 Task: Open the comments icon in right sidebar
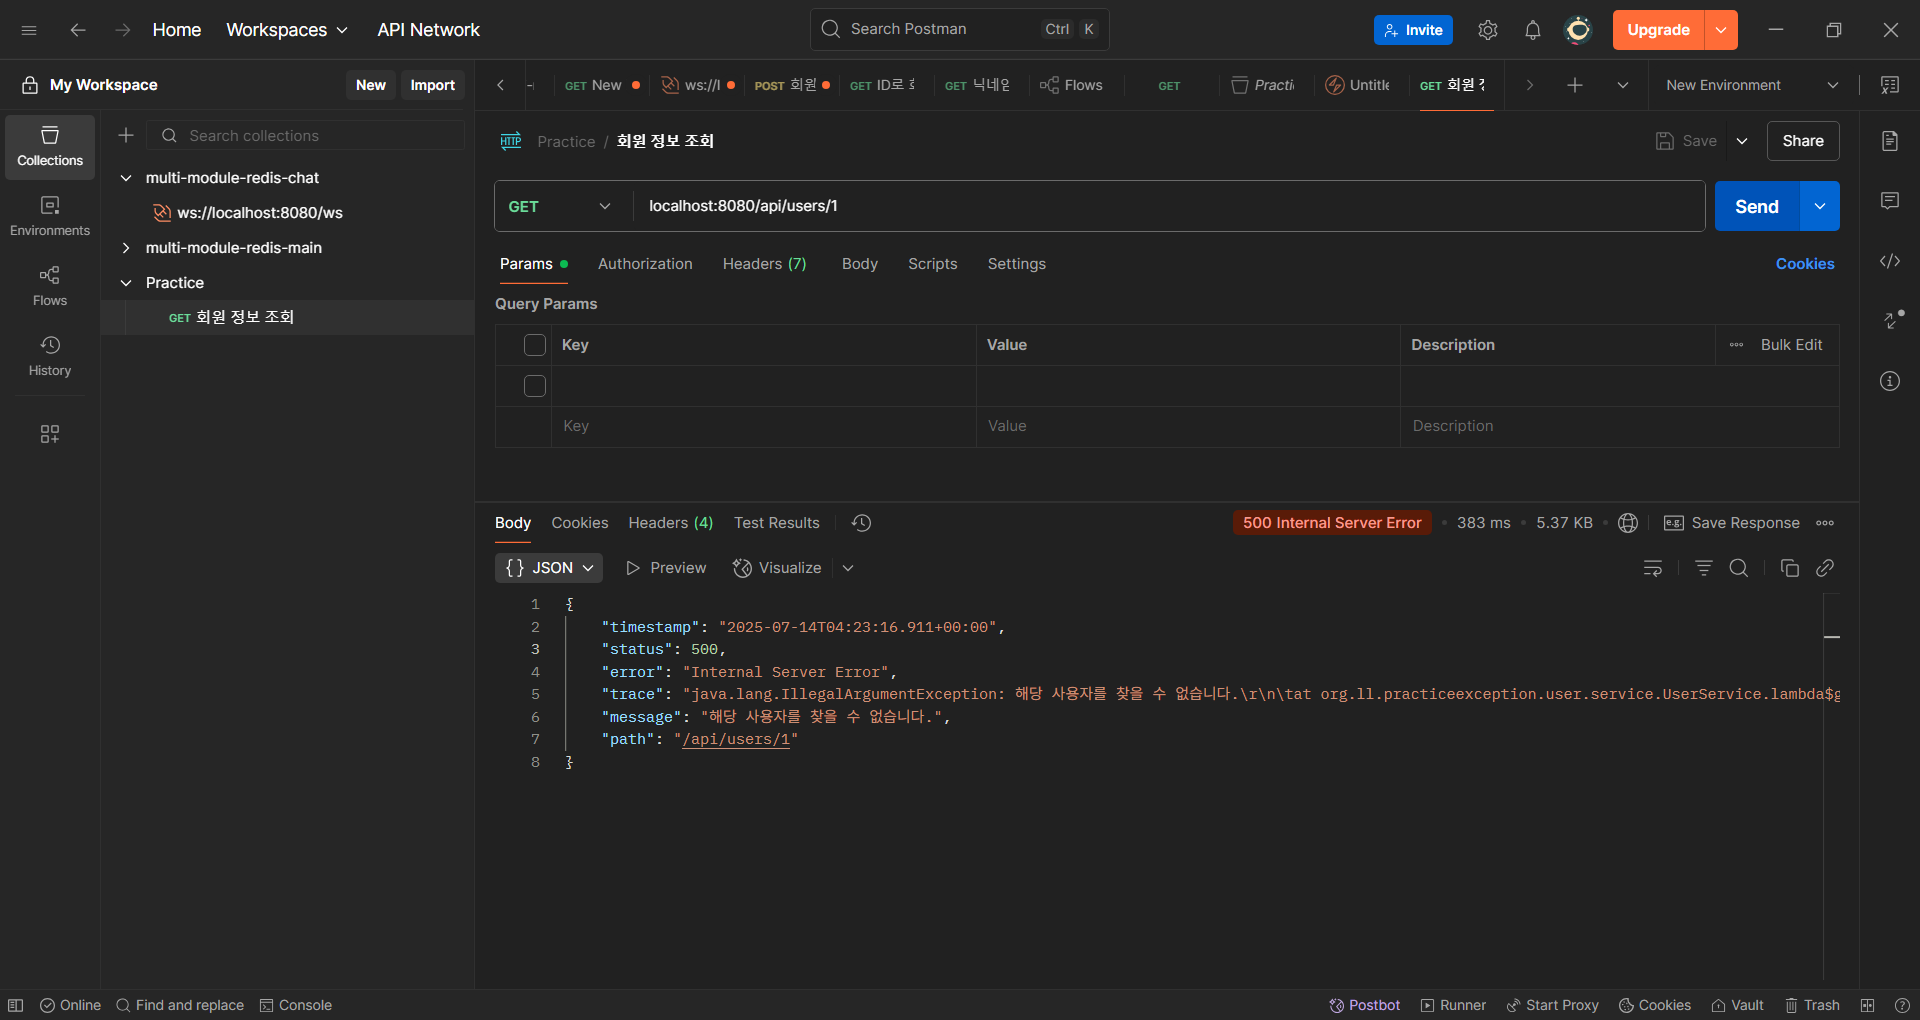click(x=1890, y=201)
